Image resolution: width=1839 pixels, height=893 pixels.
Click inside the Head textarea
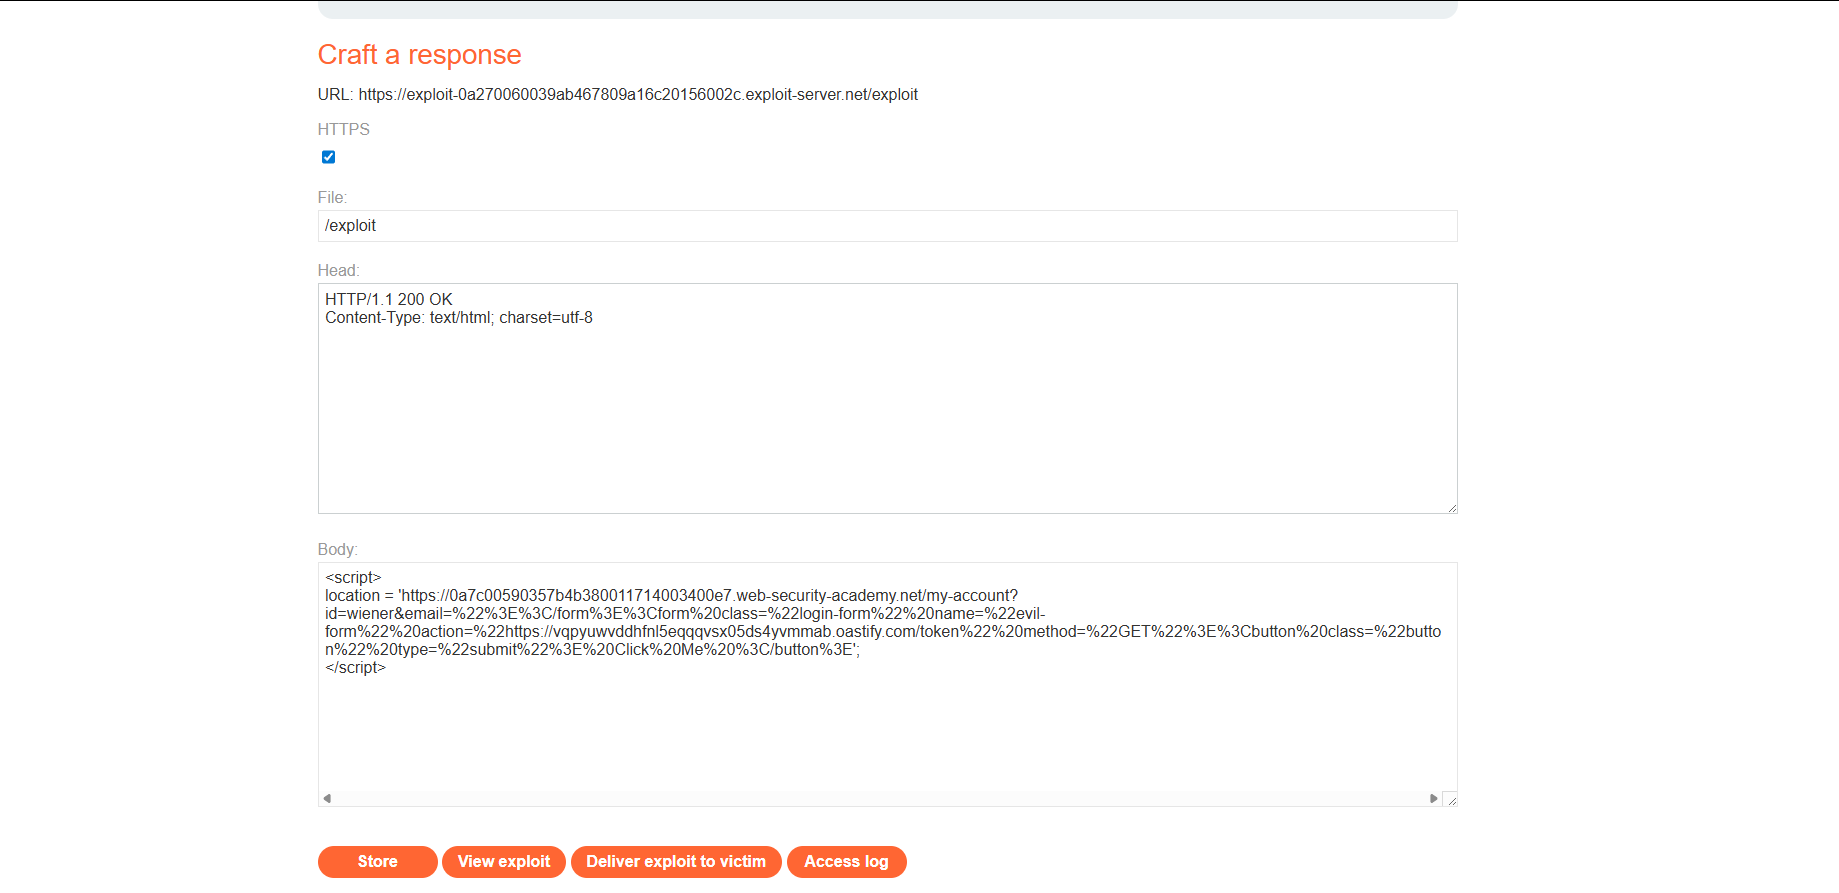pyautogui.click(x=887, y=398)
